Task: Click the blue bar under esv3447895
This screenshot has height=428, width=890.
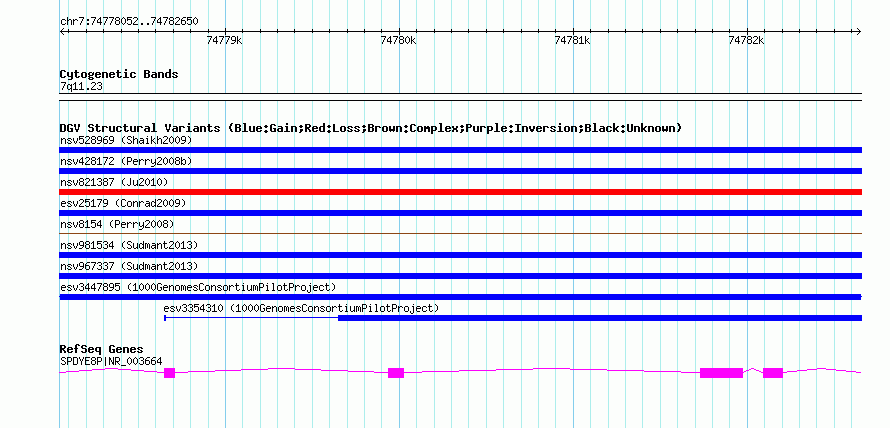Action: 460,297
